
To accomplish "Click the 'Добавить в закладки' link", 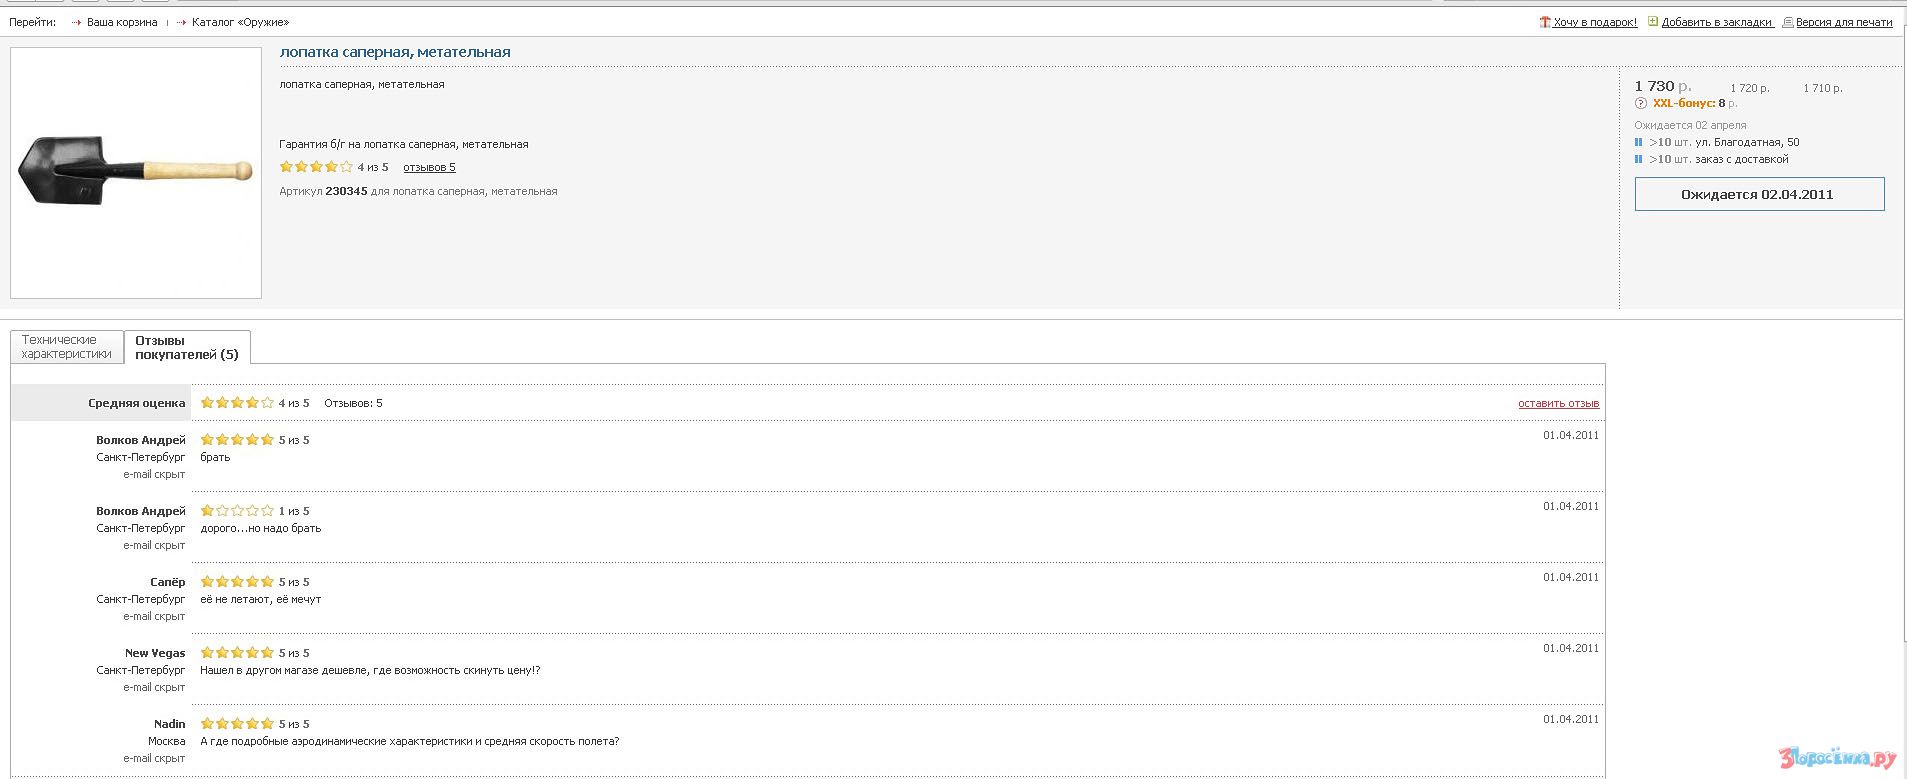I will pyautogui.click(x=1716, y=22).
